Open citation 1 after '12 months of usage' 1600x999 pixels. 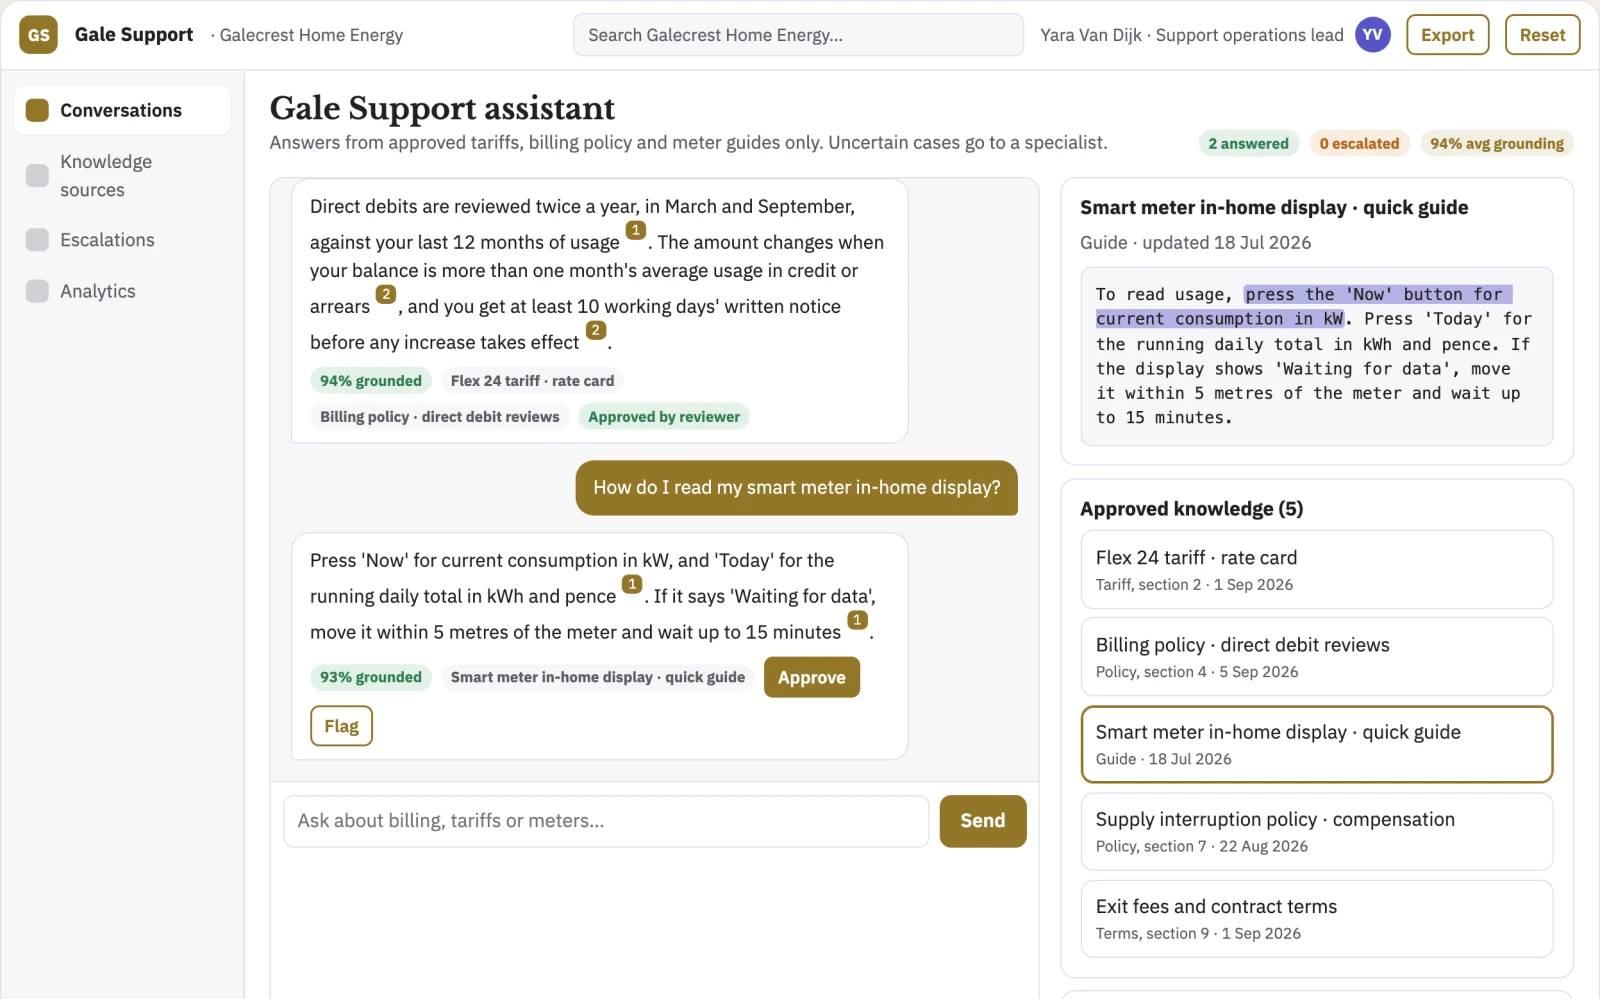636,230
